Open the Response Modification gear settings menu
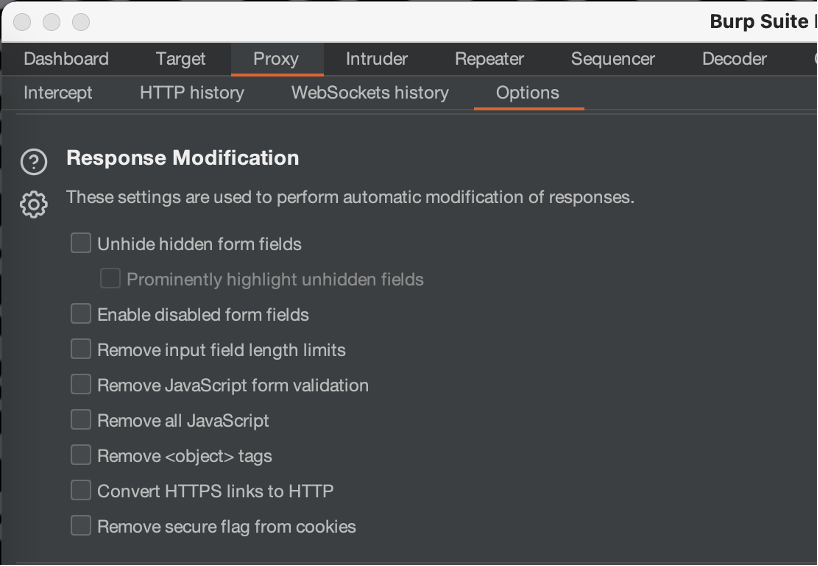The height and width of the screenshot is (566, 818). tap(34, 204)
